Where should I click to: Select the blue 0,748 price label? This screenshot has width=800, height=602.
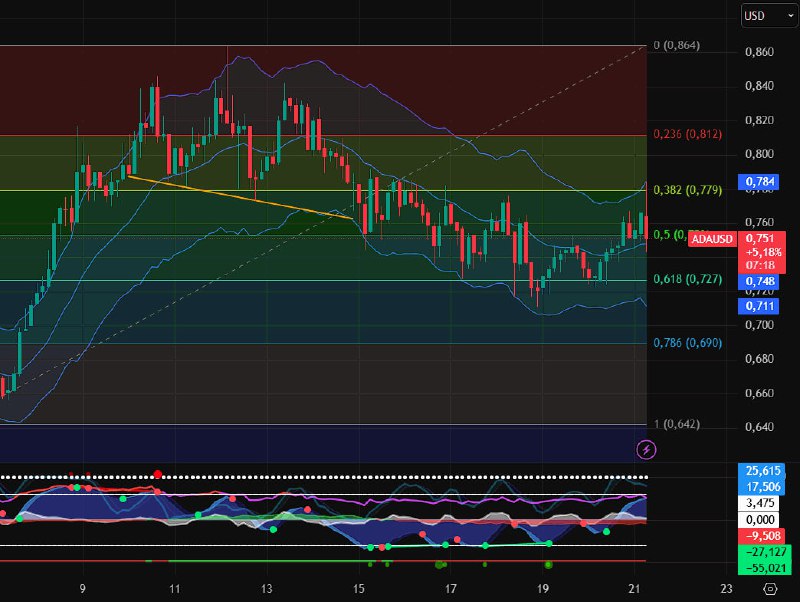tap(759, 281)
